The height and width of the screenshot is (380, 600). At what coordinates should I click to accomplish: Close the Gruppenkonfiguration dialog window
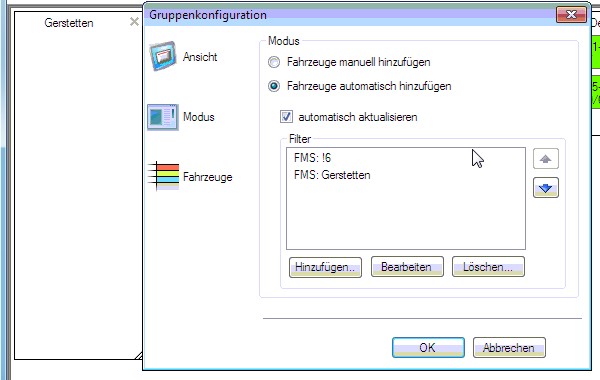tap(571, 15)
